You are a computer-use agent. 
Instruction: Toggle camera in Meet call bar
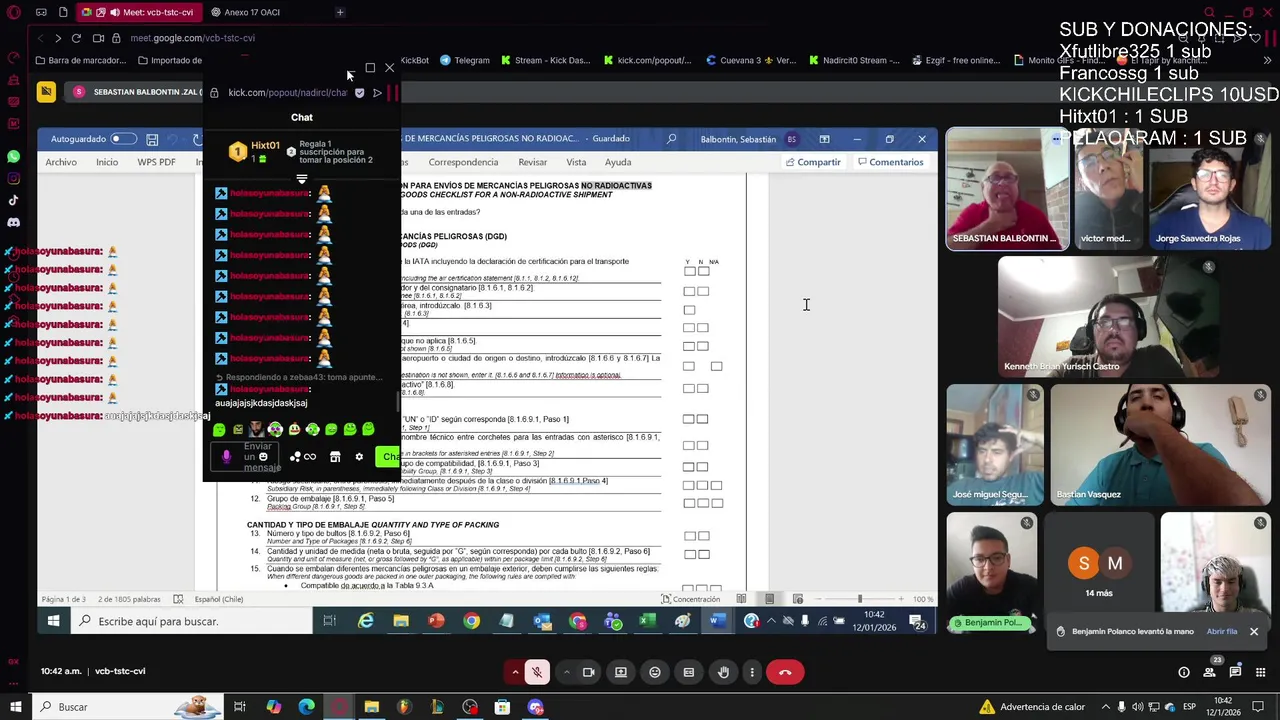pyautogui.click(x=588, y=672)
